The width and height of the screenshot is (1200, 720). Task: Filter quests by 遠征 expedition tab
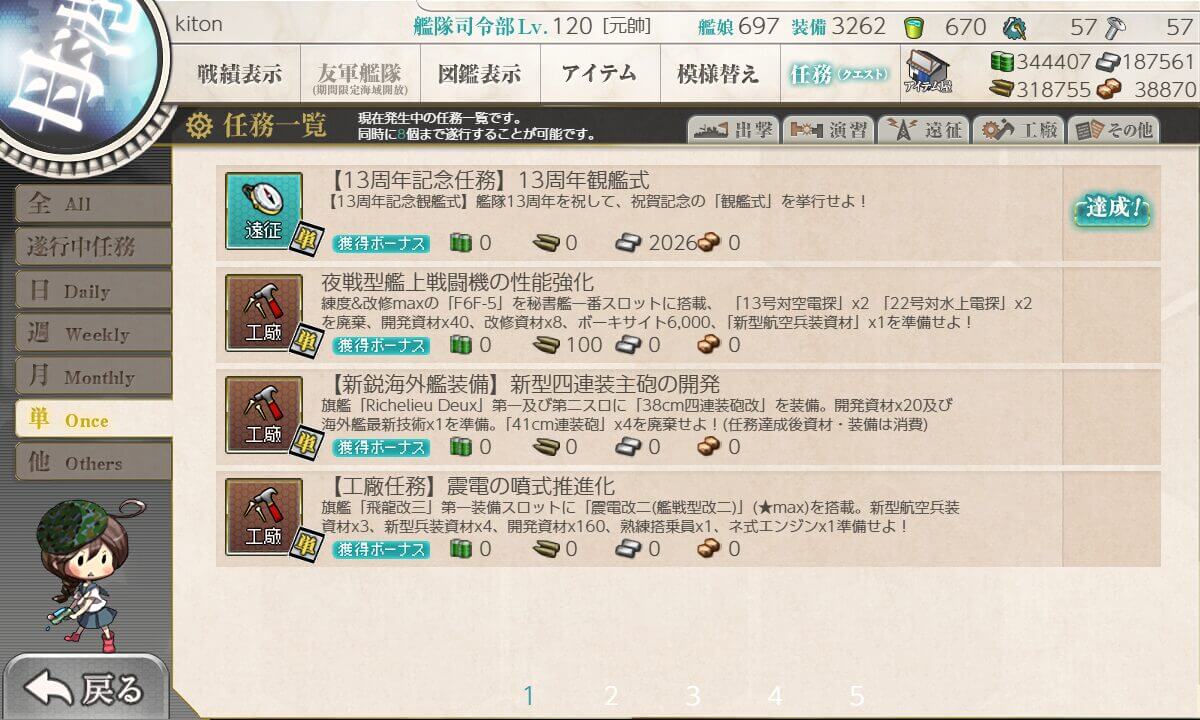922,130
